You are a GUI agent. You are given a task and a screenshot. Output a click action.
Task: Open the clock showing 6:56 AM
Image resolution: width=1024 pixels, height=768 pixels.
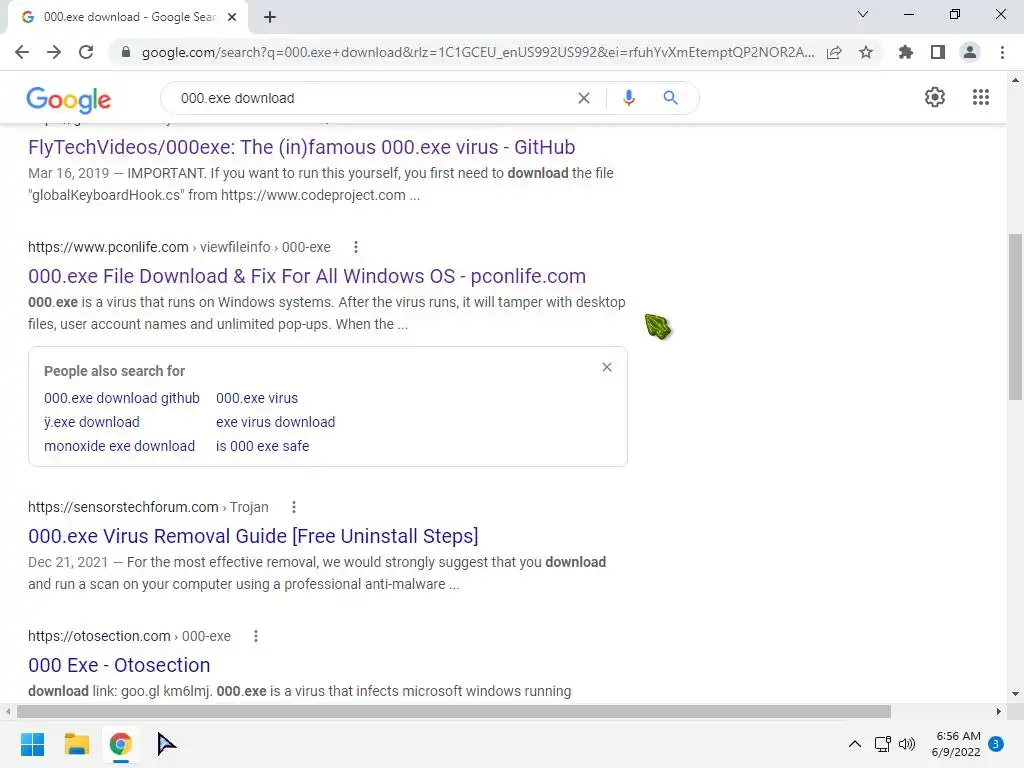957,744
